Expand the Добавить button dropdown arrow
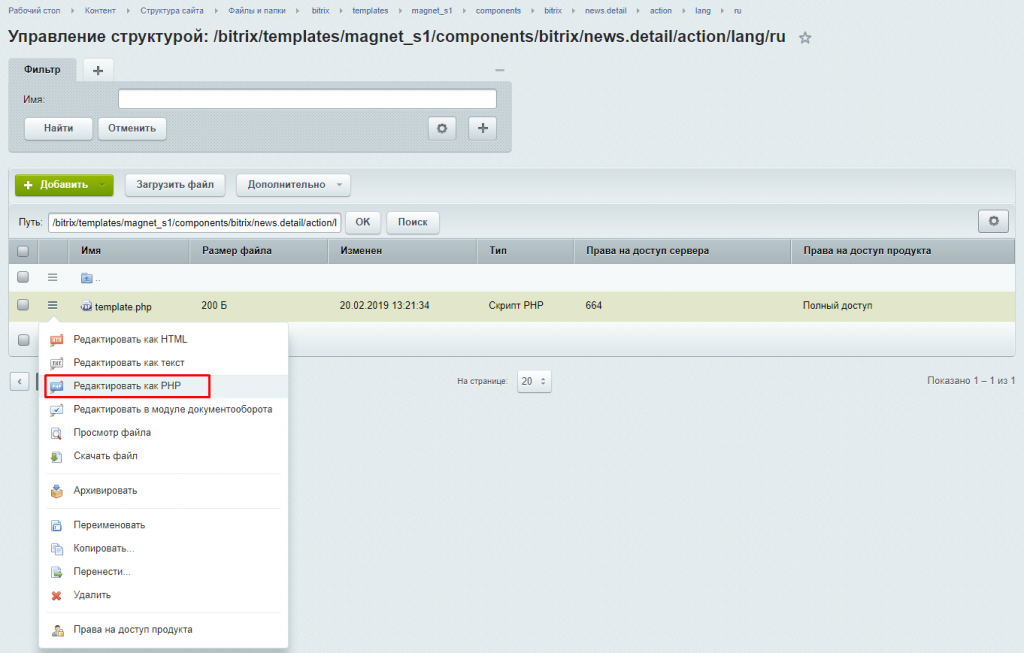The image size is (1024, 653). pyautogui.click(x=102, y=185)
